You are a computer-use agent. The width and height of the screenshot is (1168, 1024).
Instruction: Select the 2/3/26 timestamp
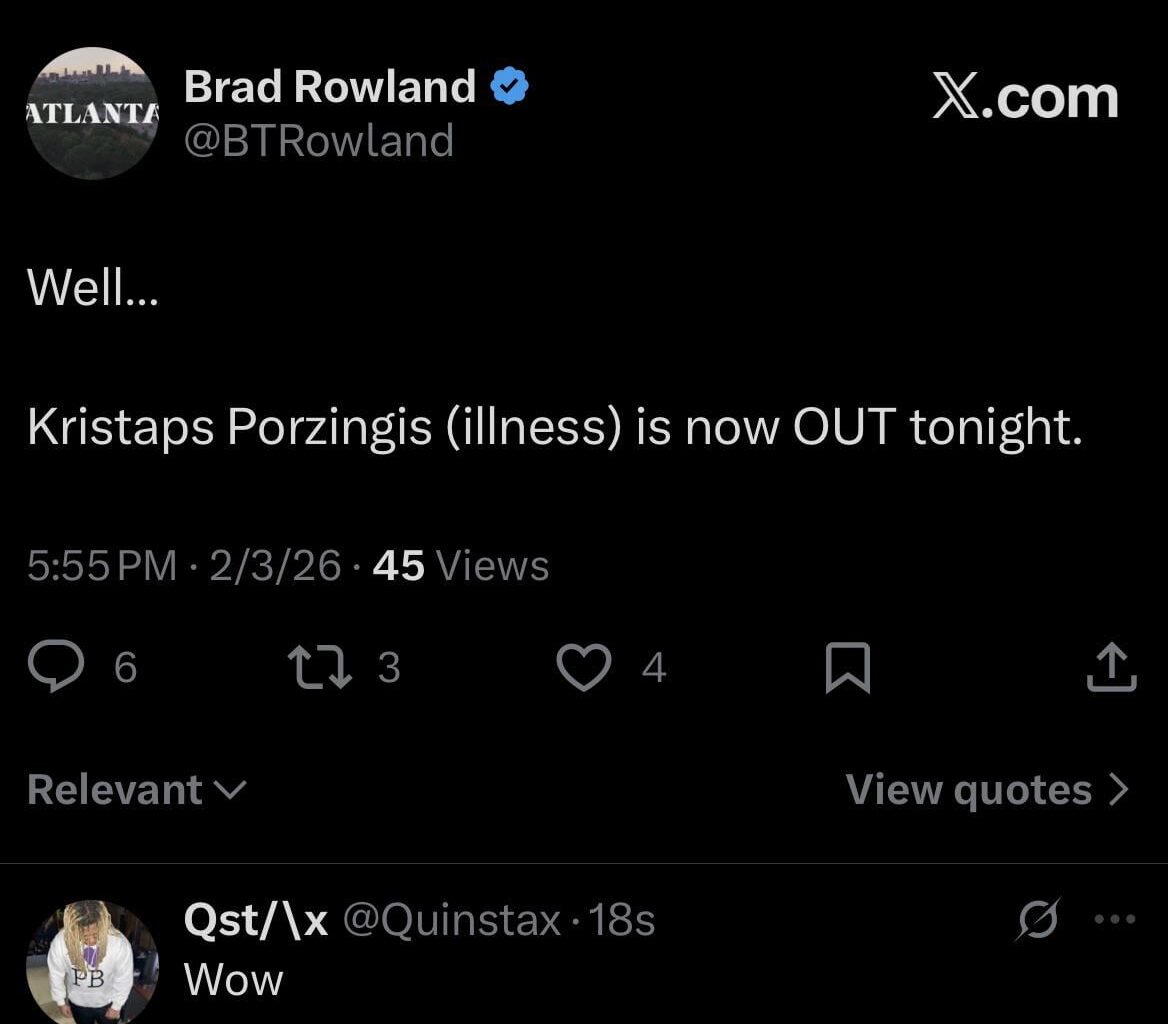[x=275, y=566]
